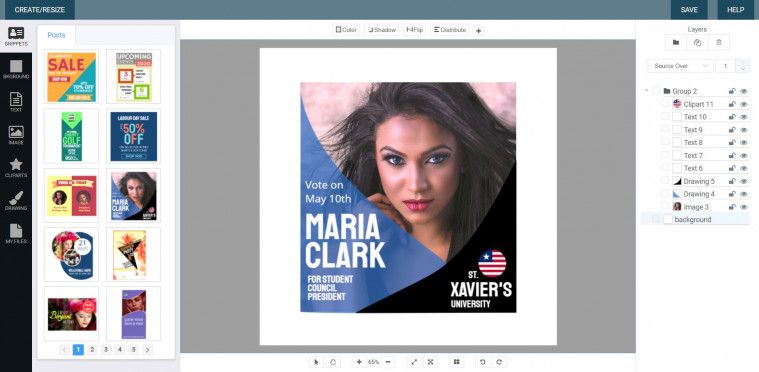Open My Files in the sidebar
Image resolution: width=759 pixels, height=372 pixels.
pos(15,234)
